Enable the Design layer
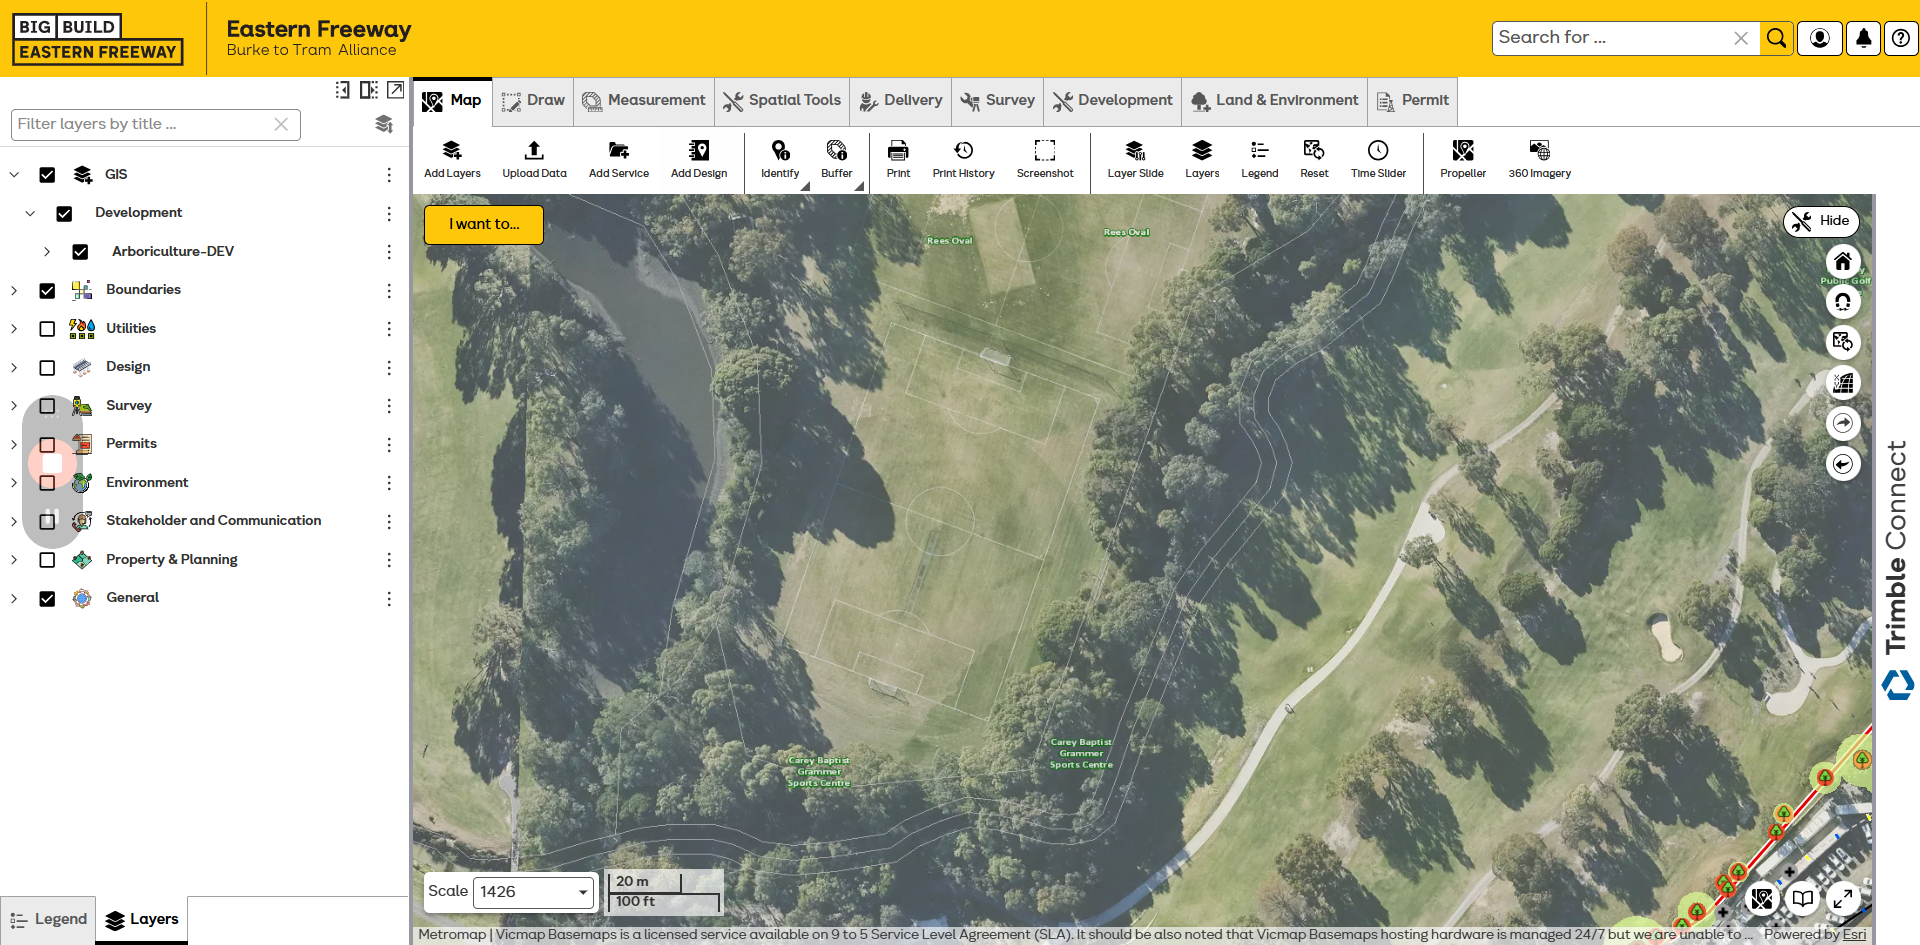 tap(47, 368)
